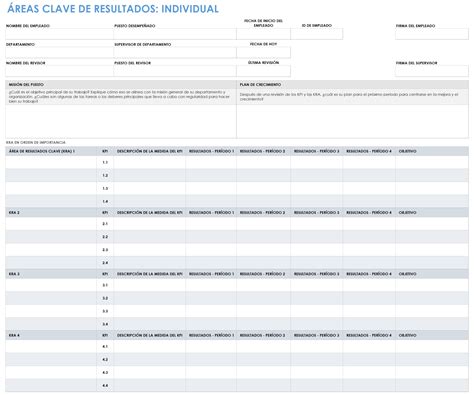Click the SUPERVISOR DE DEPARTAMENTO input cell

[175, 53]
